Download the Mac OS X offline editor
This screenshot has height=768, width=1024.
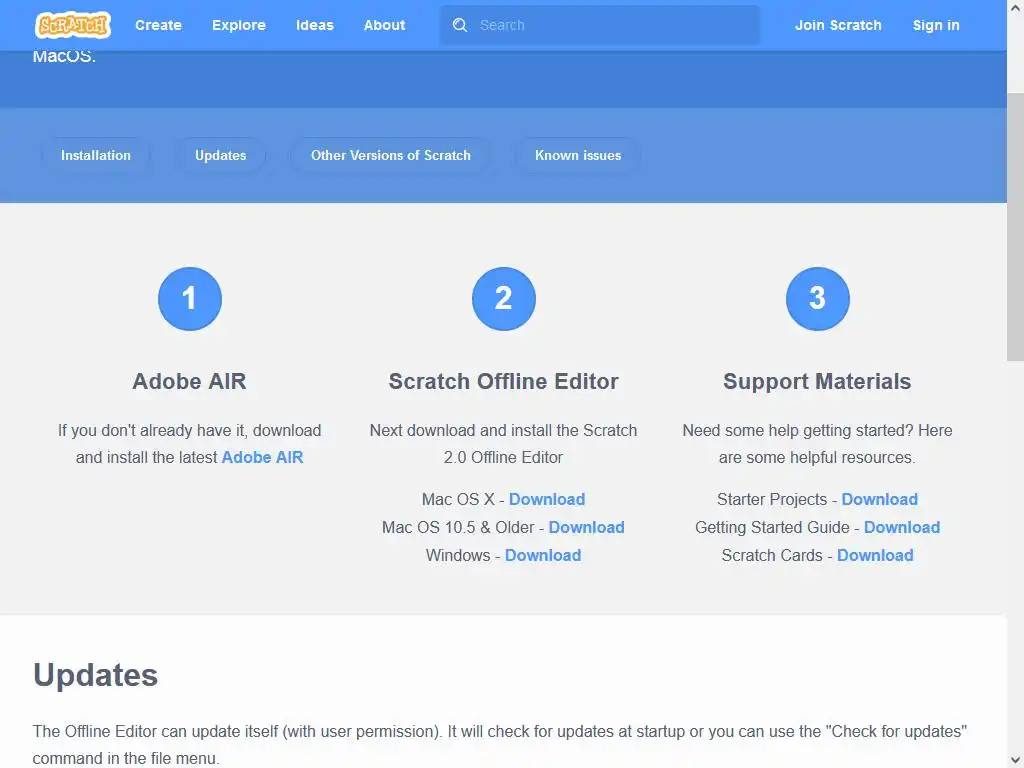[547, 500]
